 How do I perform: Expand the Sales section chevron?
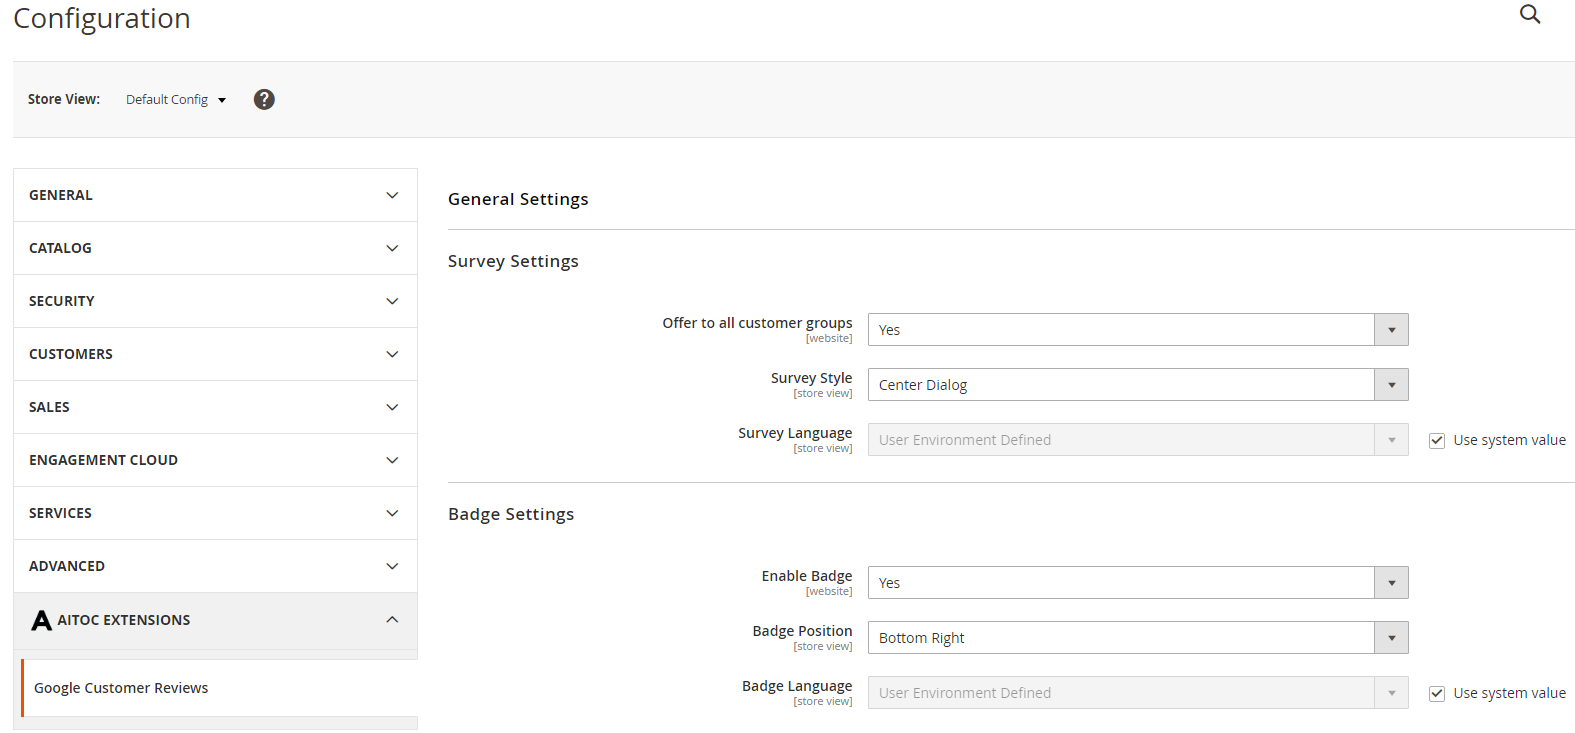pyautogui.click(x=392, y=407)
